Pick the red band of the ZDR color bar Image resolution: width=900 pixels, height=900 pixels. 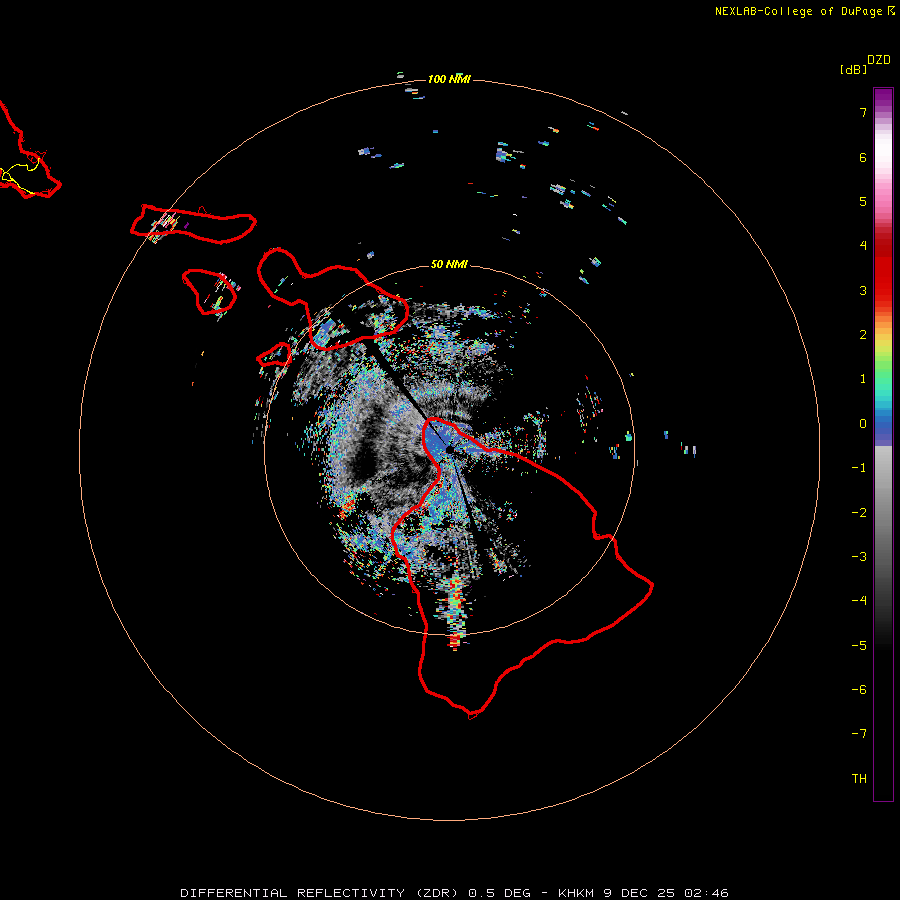pos(883,276)
